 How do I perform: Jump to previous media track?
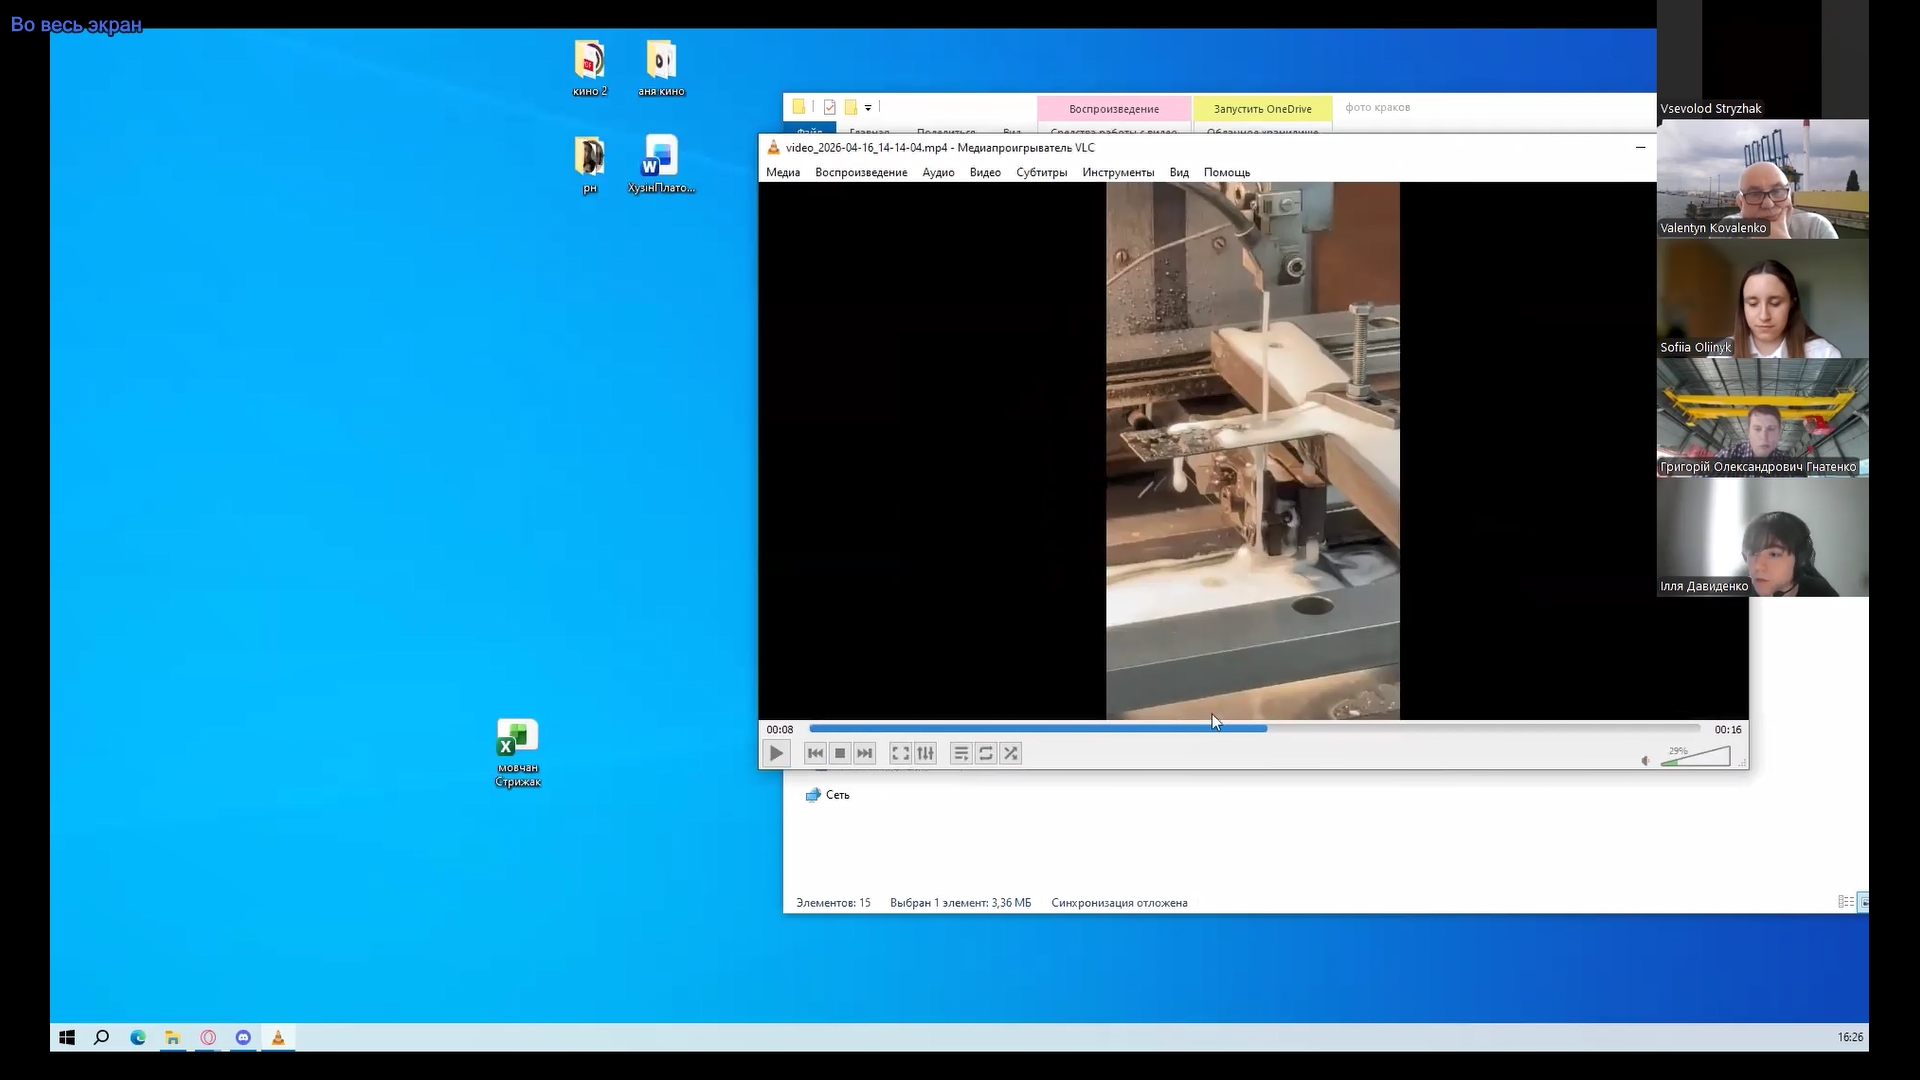pyautogui.click(x=815, y=754)
